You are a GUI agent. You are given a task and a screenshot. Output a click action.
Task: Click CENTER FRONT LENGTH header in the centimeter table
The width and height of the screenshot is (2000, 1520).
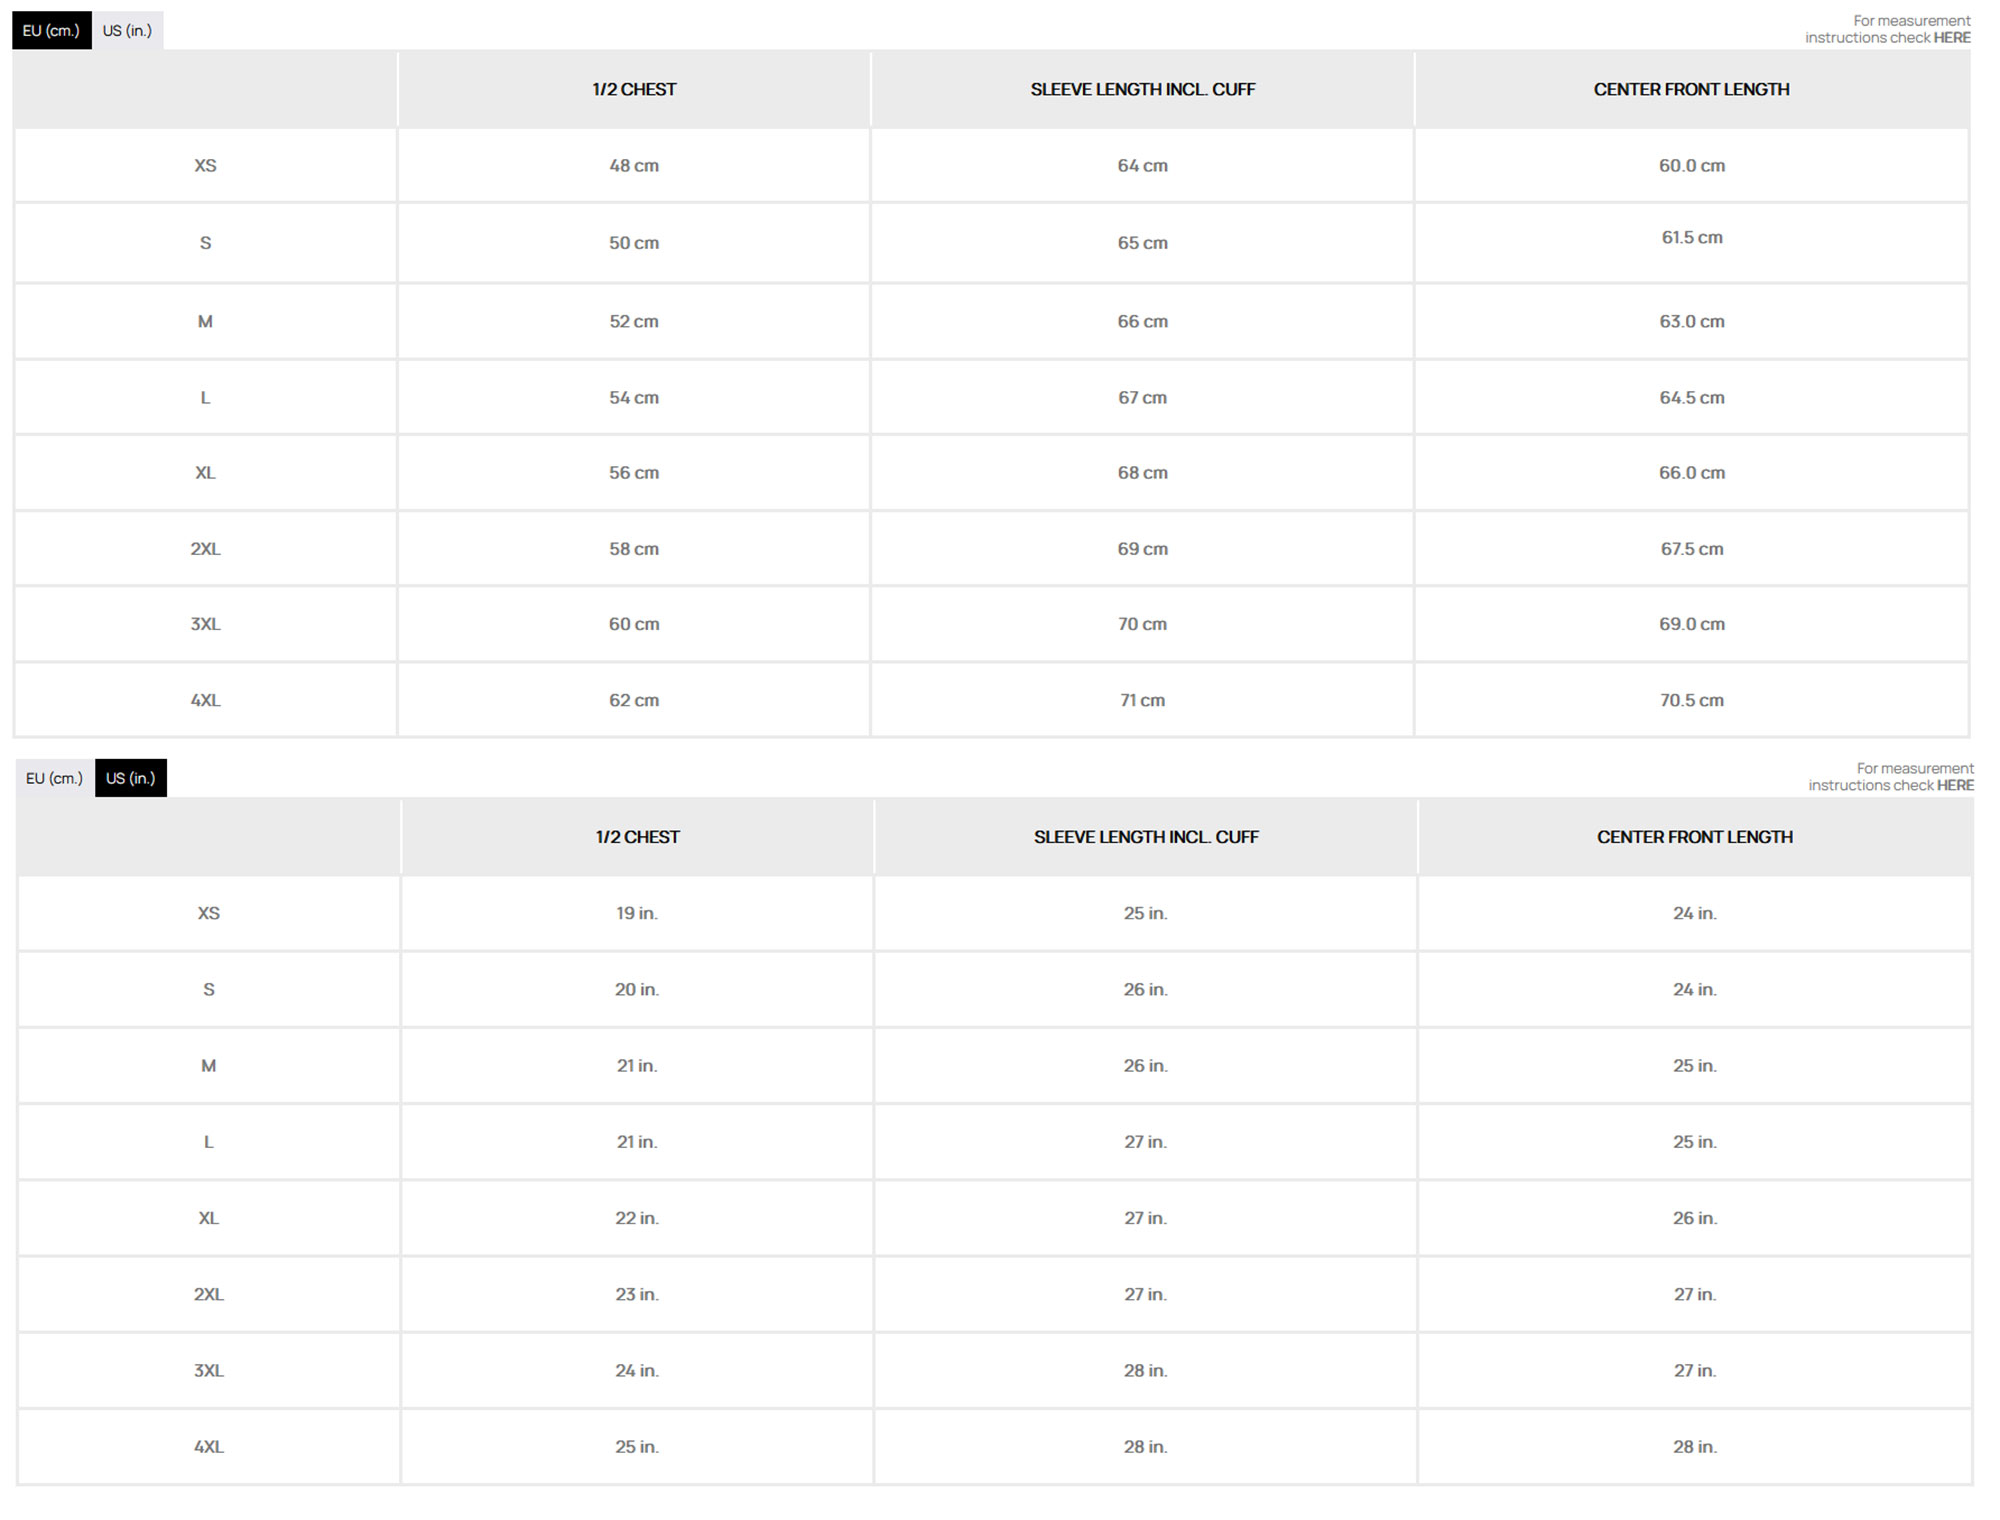1691,90
